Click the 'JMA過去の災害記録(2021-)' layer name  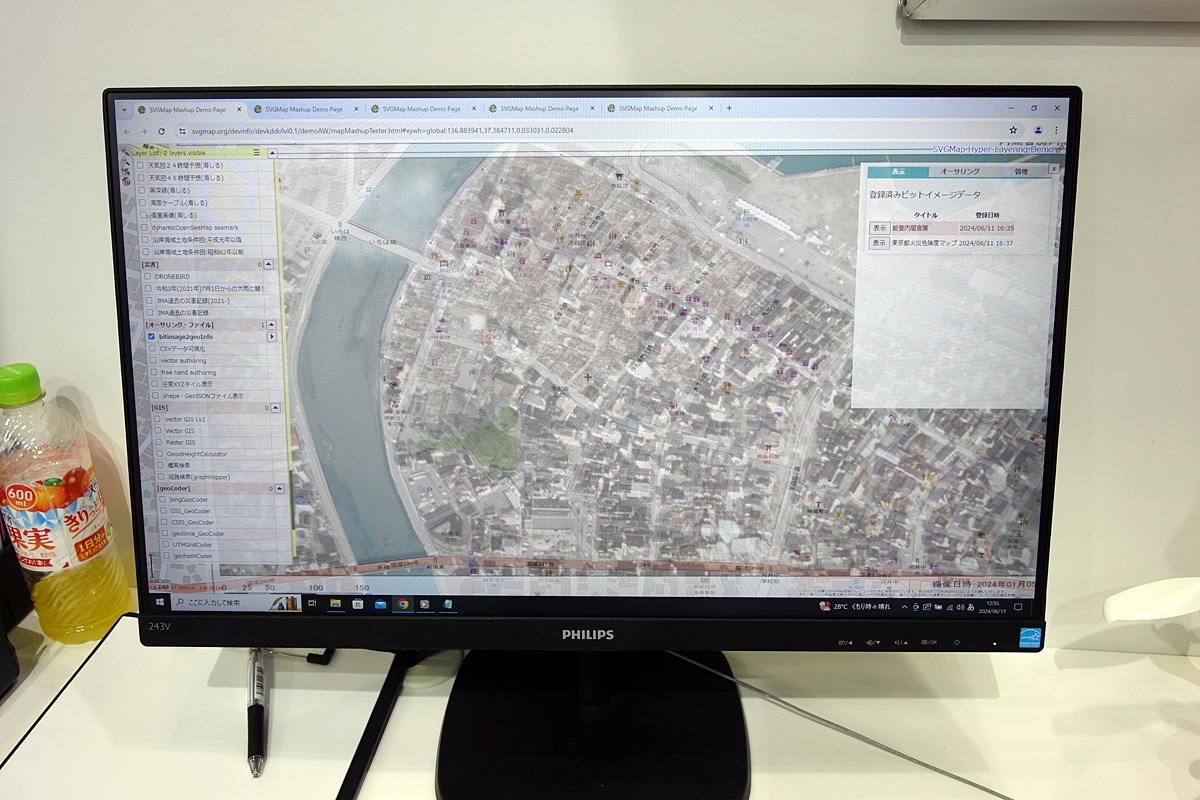tap(193, 300)
